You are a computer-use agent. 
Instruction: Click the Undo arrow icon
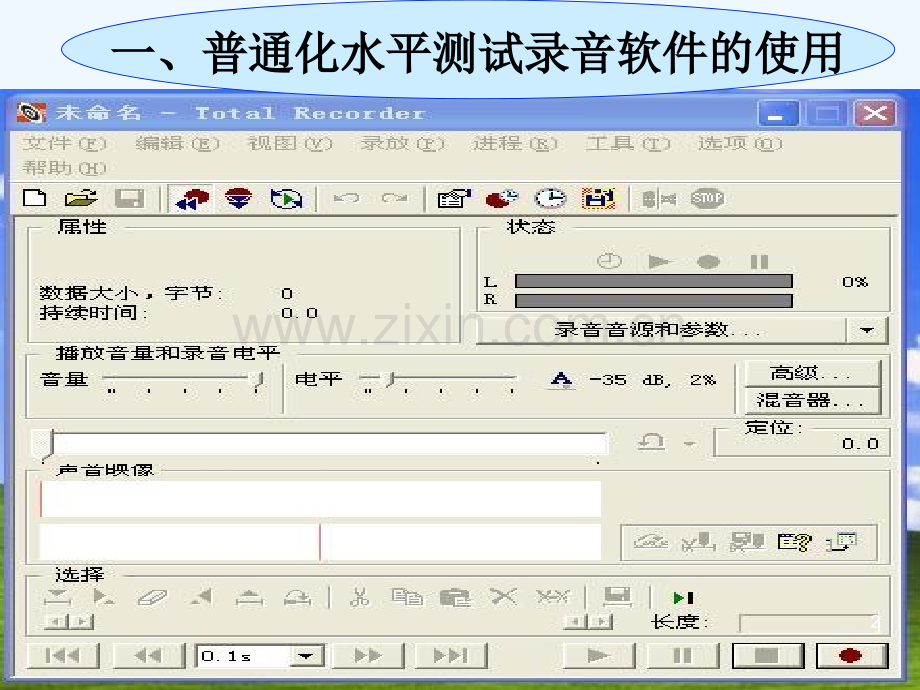point(346,198)
